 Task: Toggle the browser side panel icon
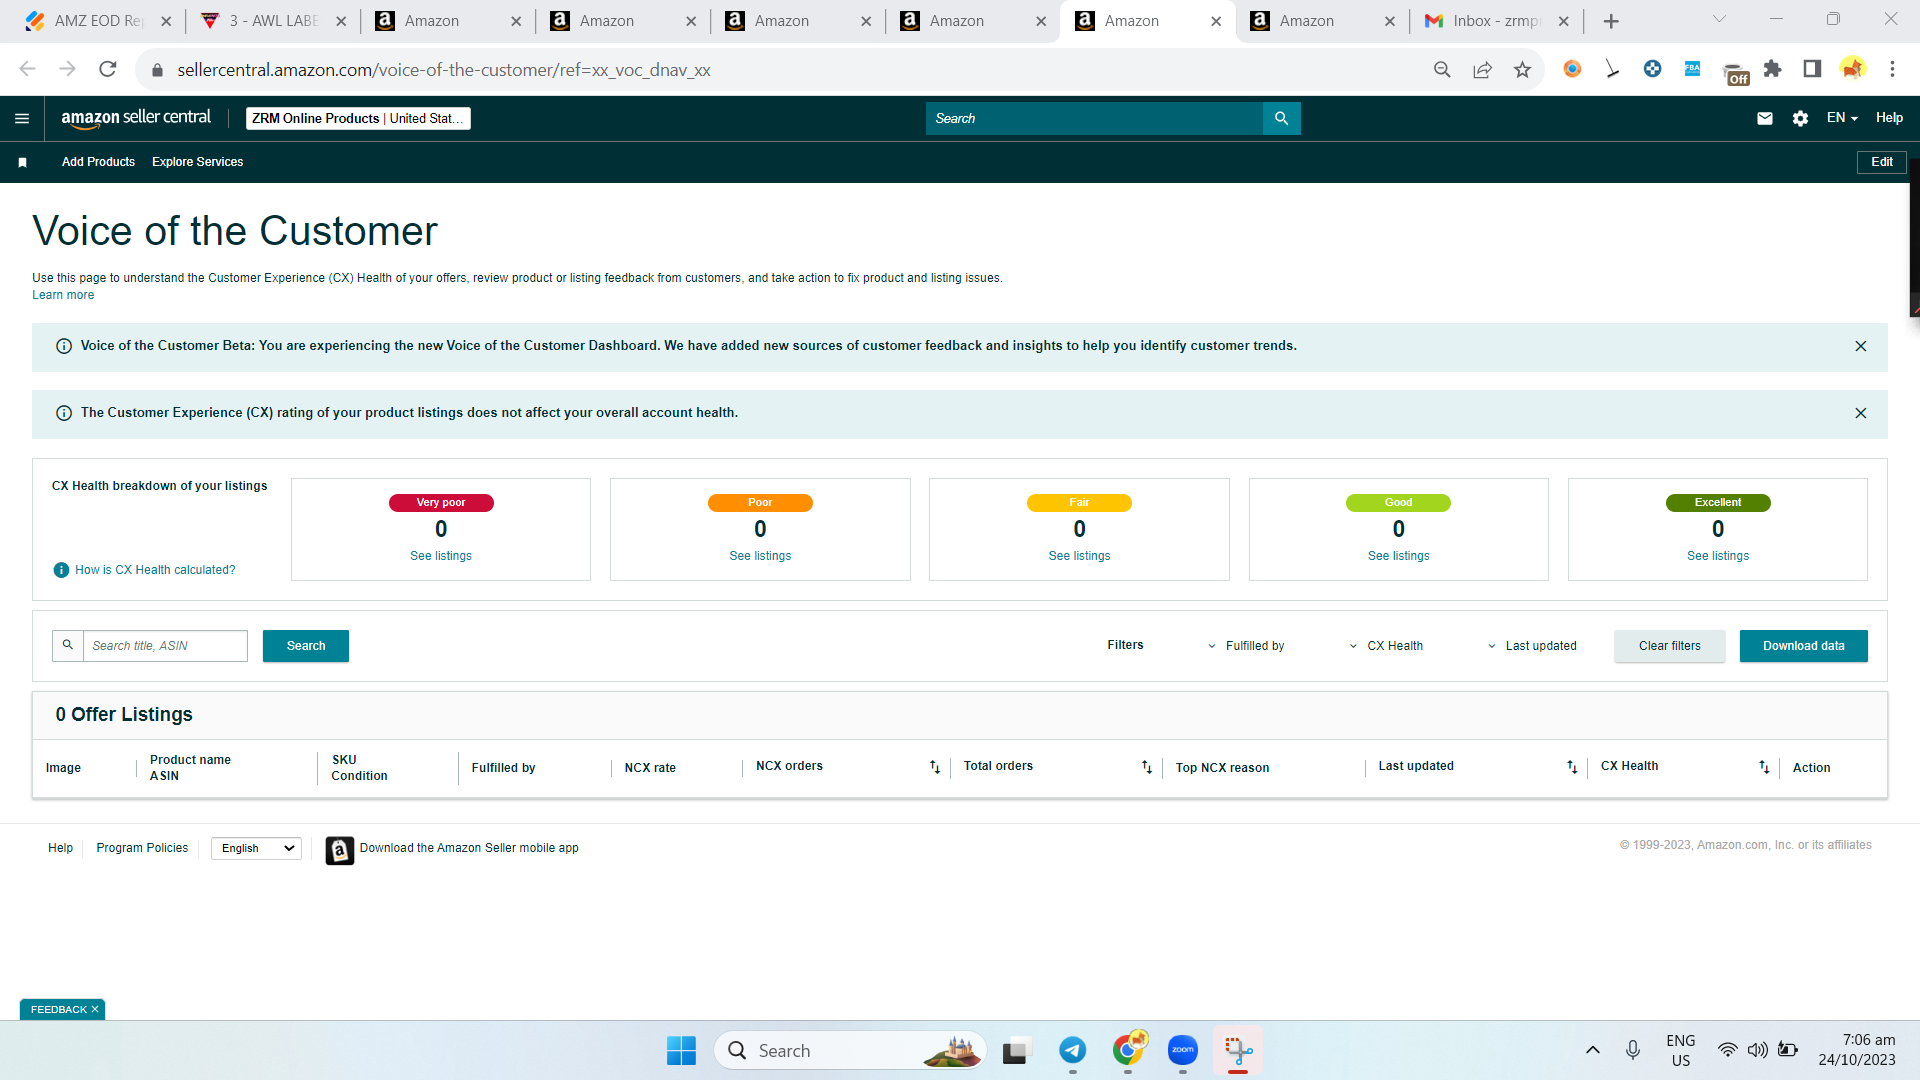1812,69
